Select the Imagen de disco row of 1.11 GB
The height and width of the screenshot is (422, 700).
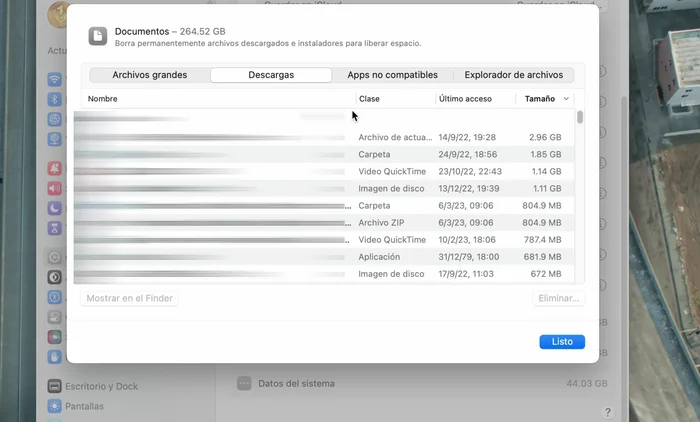click(324, 188)
